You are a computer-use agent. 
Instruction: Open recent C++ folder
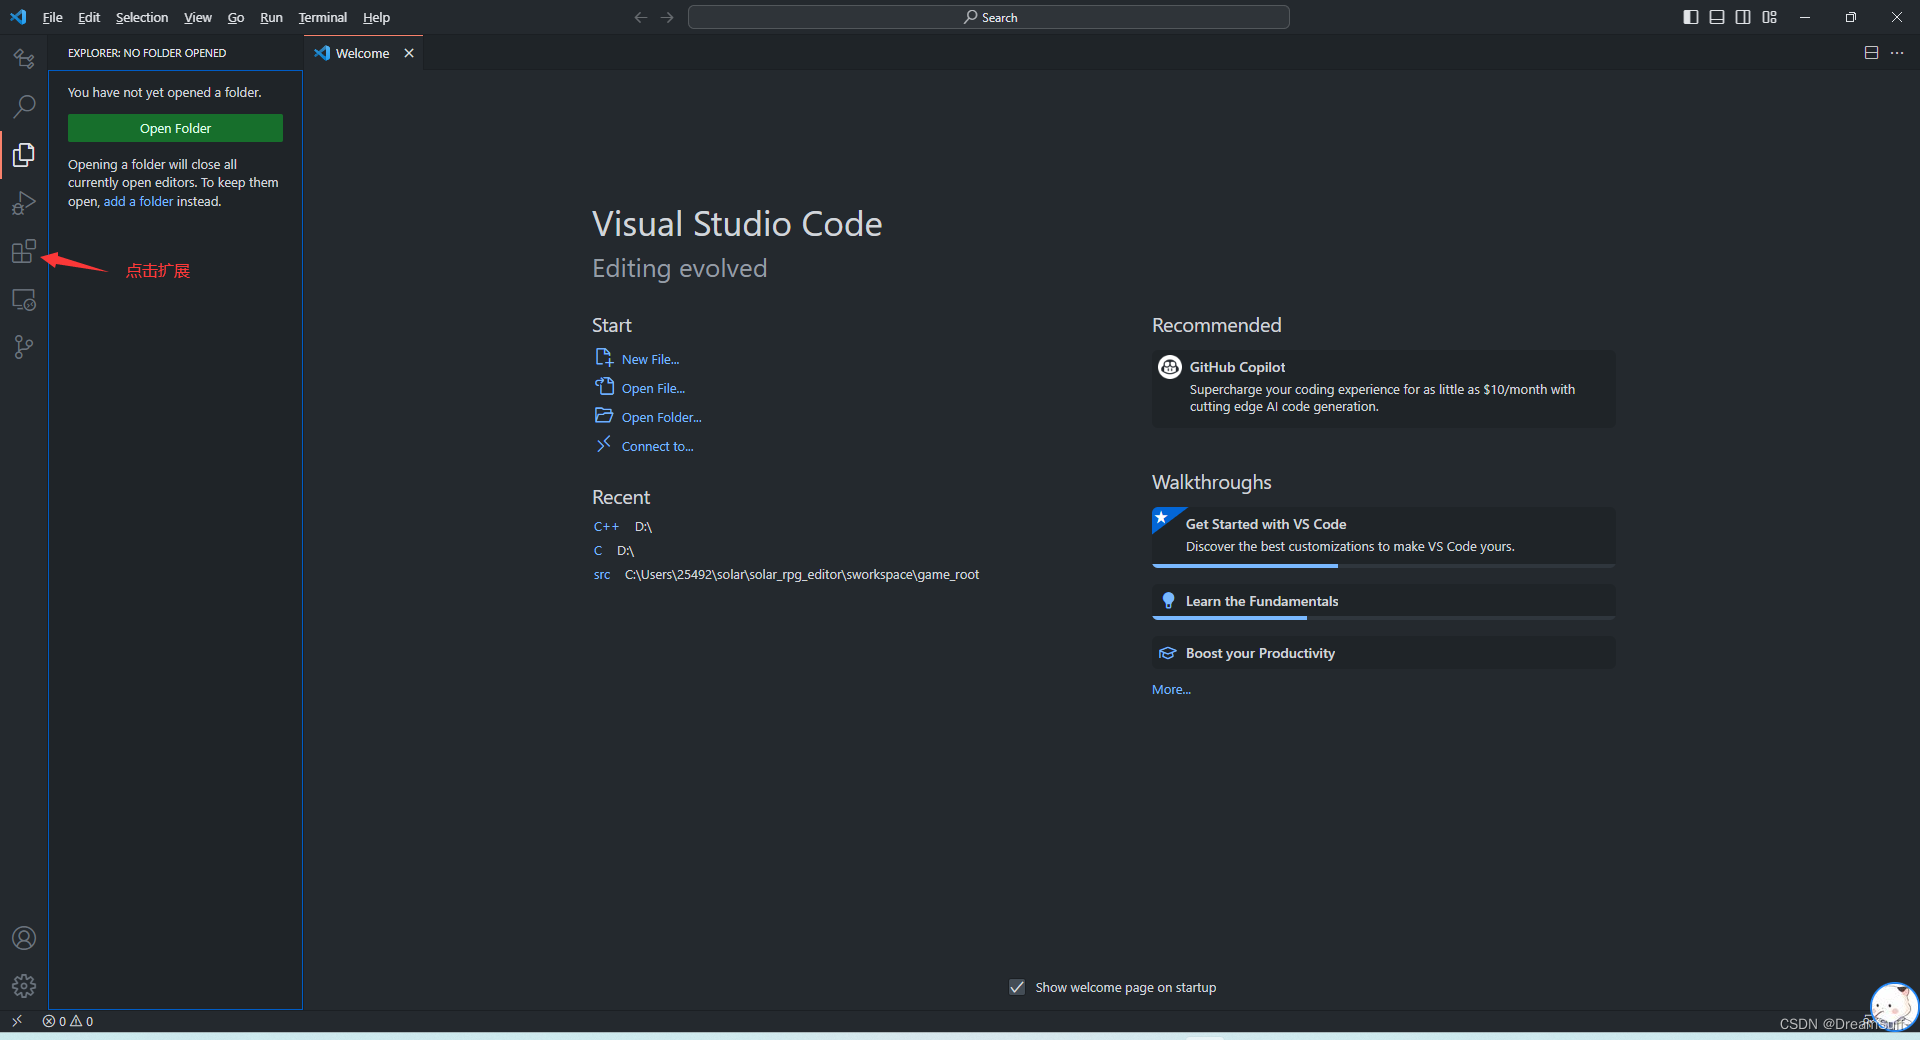click(x=606, y=526)
